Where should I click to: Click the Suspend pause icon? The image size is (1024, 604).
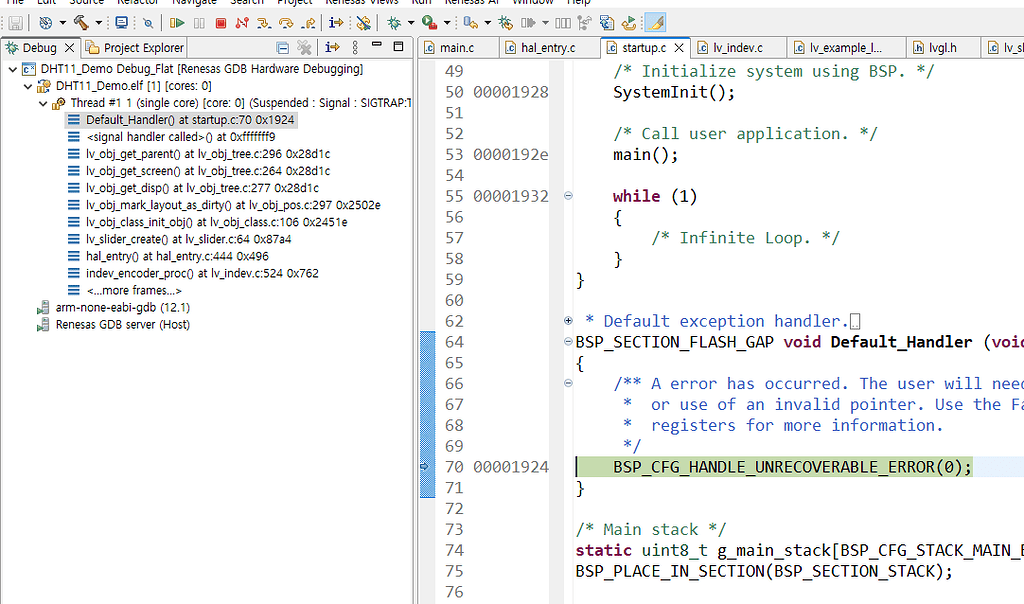pos(199,23)
